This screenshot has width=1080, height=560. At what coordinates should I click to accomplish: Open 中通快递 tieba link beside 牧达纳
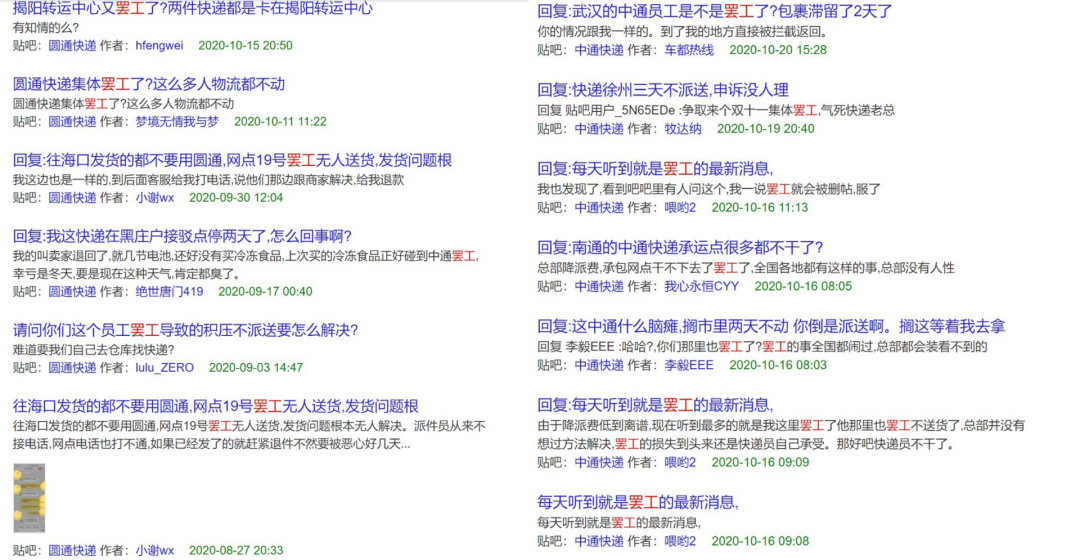[x=599, y=129]
